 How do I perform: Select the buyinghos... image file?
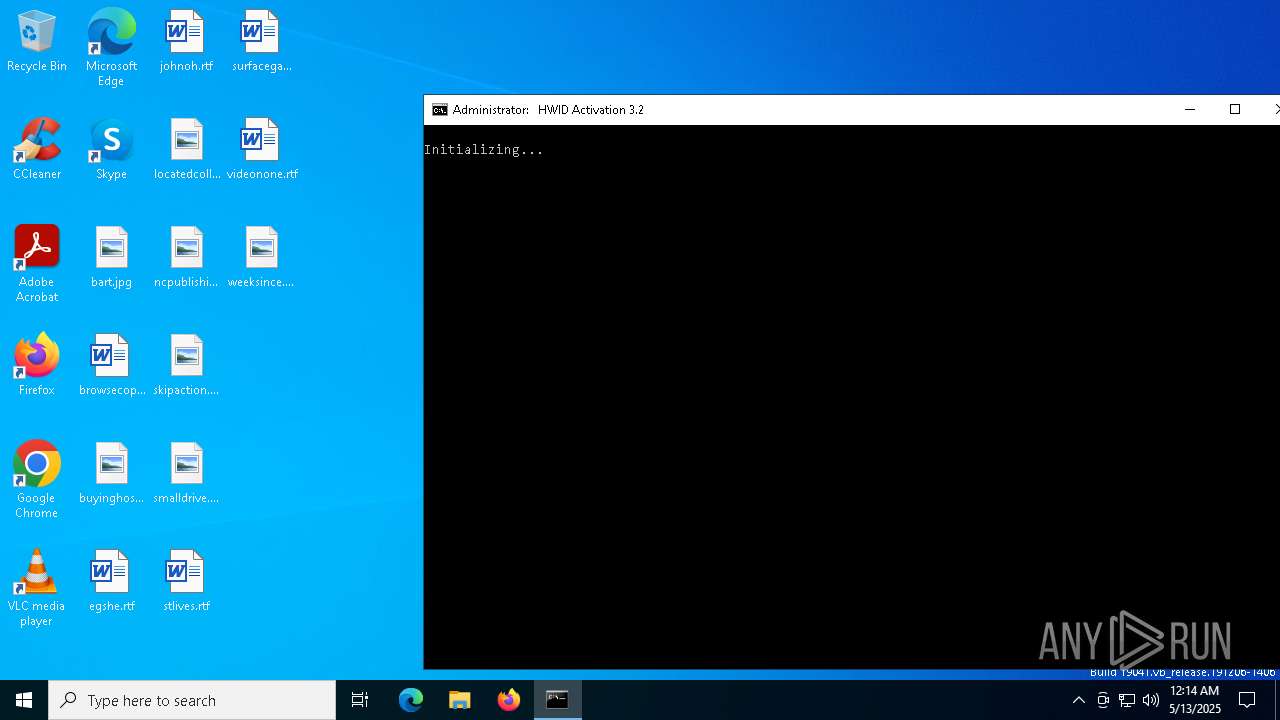coord(111,474)
